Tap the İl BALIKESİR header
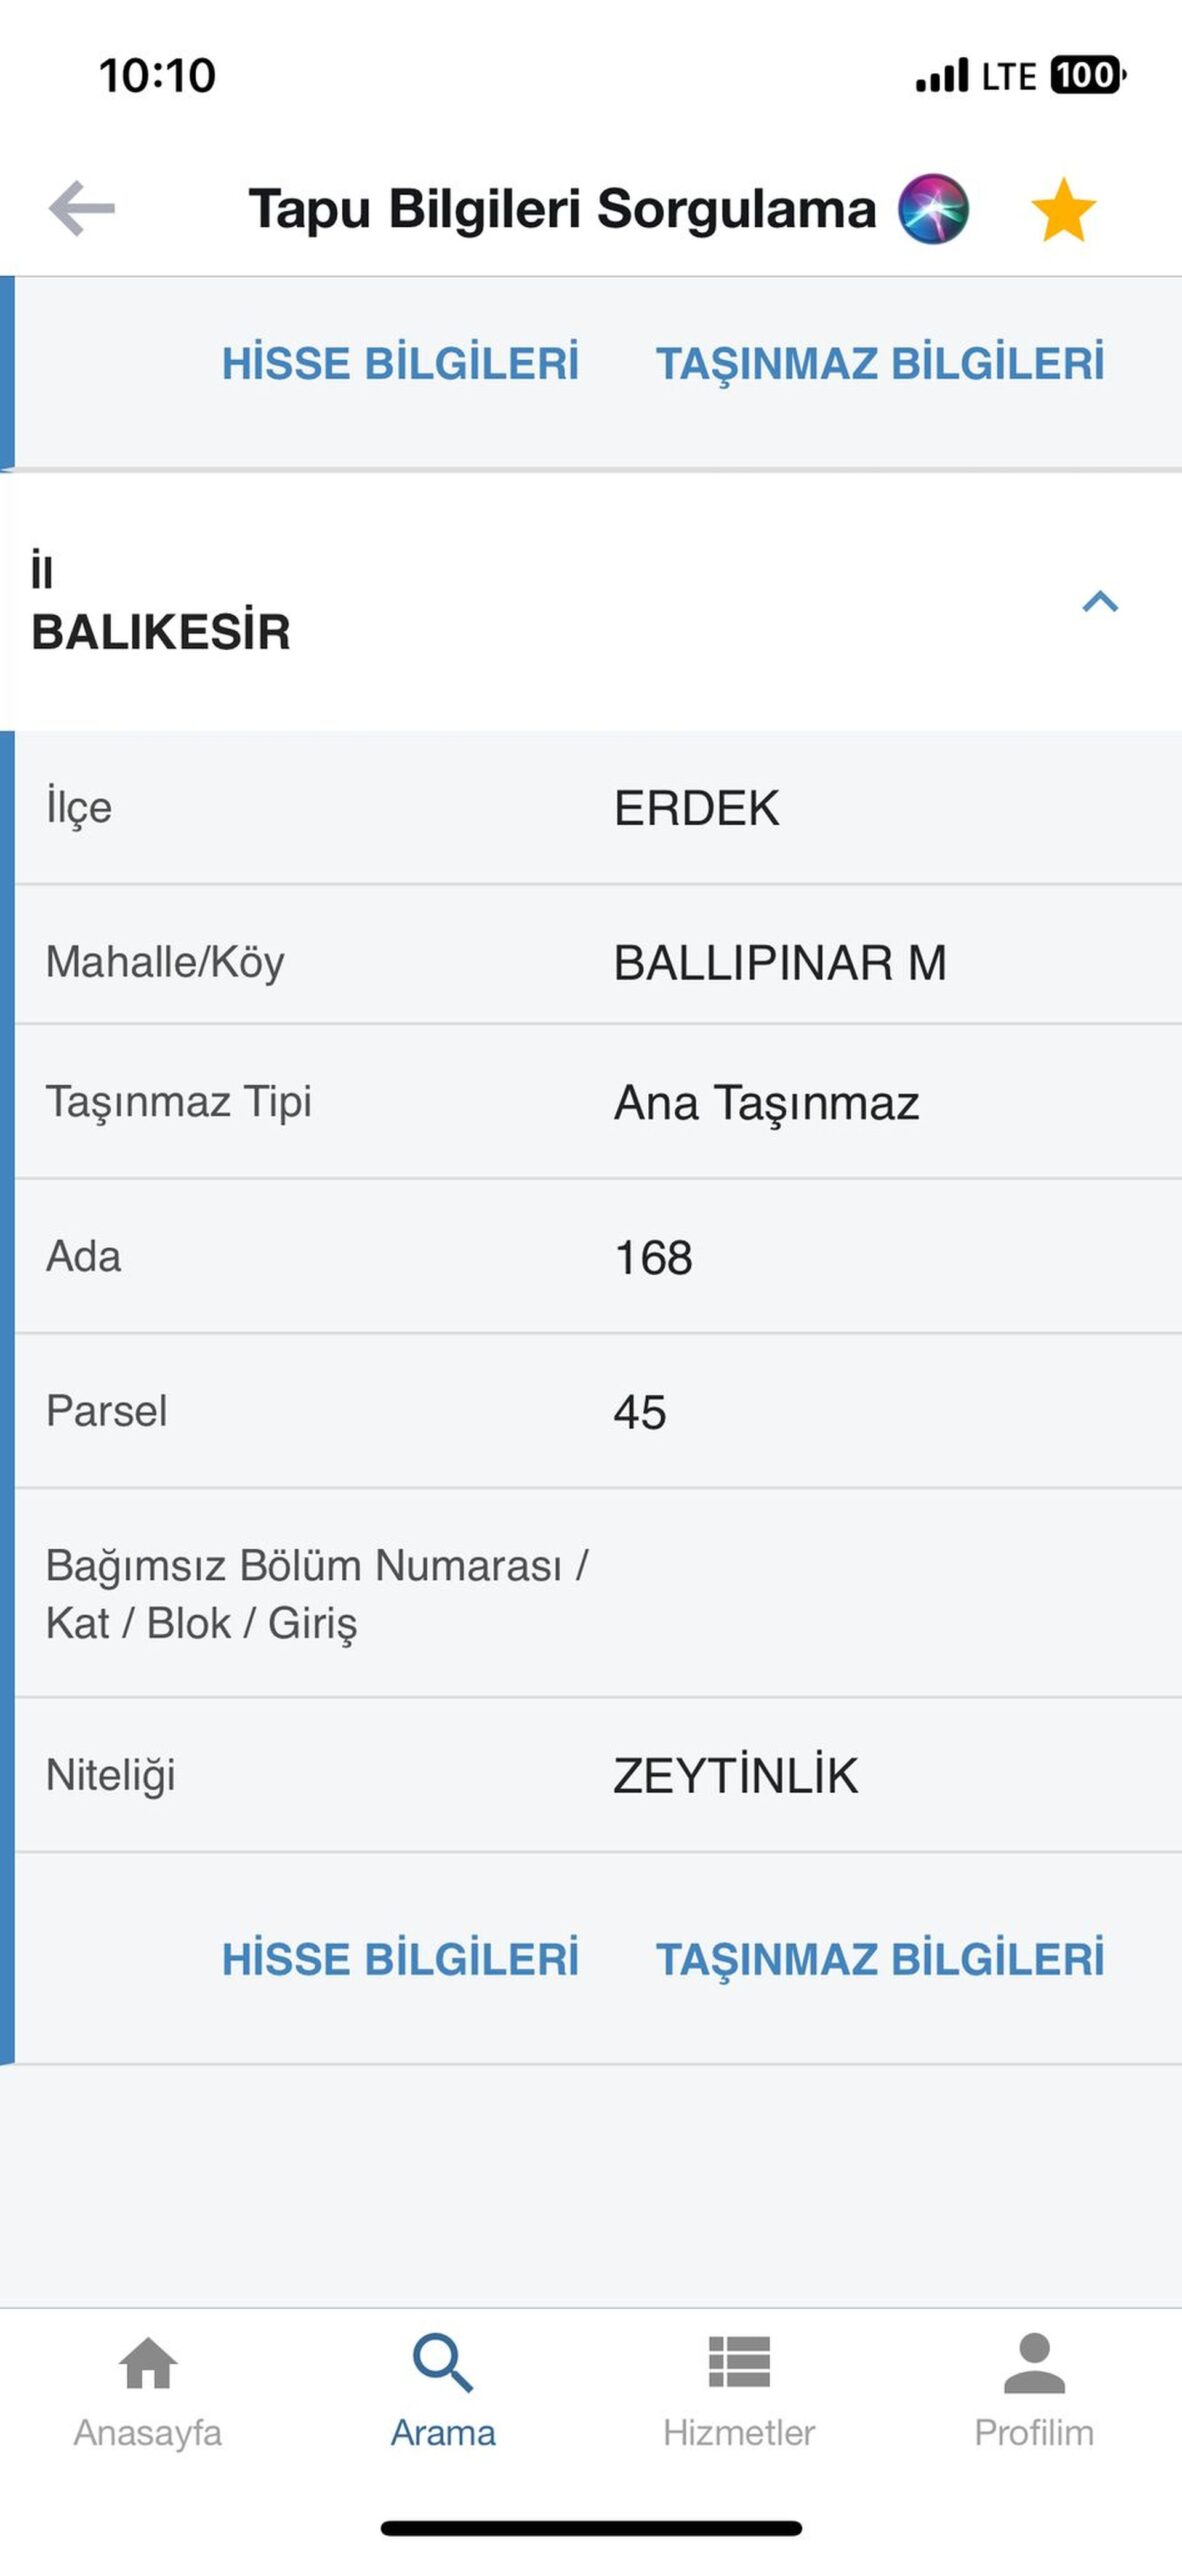The height and width of the screenshot is (2560, 1182). coord(591,601)
